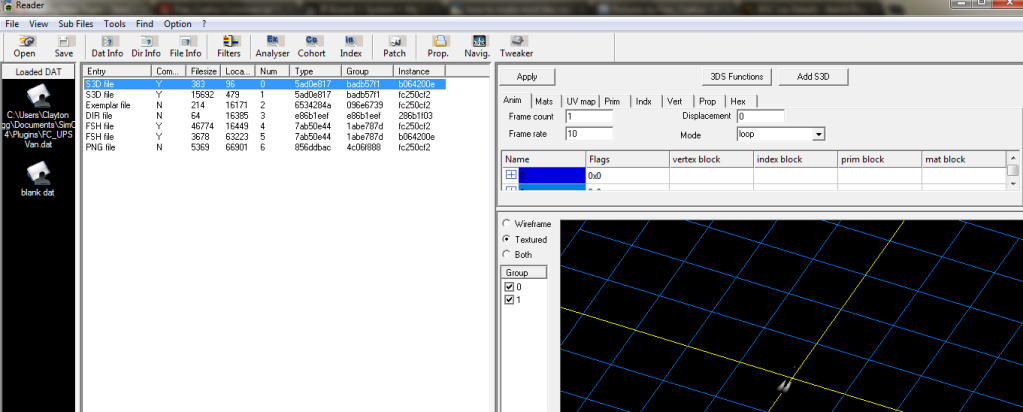The width and height of the screenshot is (1023, 412).
Task: Select the Wireframe view mode
Action: tap(506, 224)
